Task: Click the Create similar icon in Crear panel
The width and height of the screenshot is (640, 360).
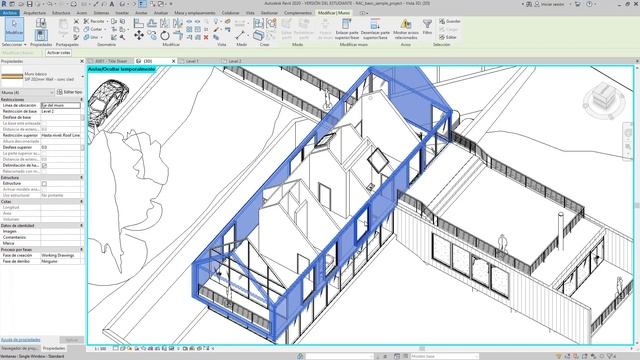Action: tap(258, 36)
